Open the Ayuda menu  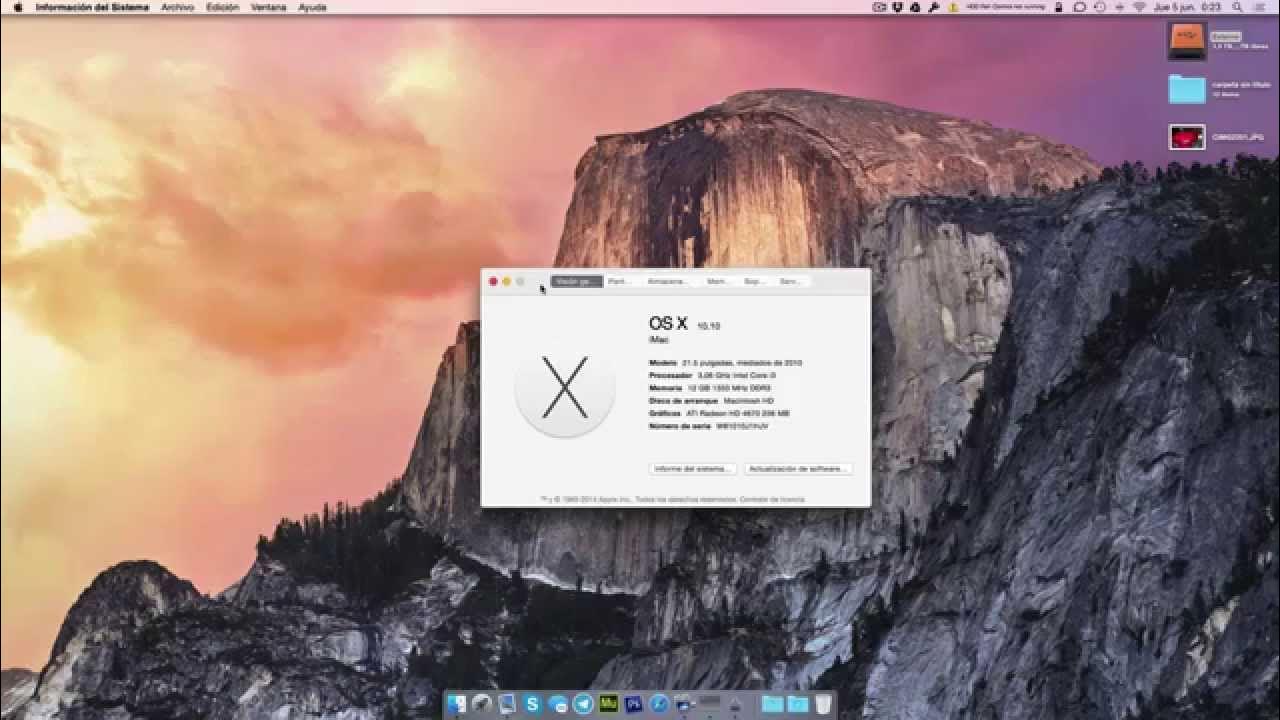coord(312,7)
